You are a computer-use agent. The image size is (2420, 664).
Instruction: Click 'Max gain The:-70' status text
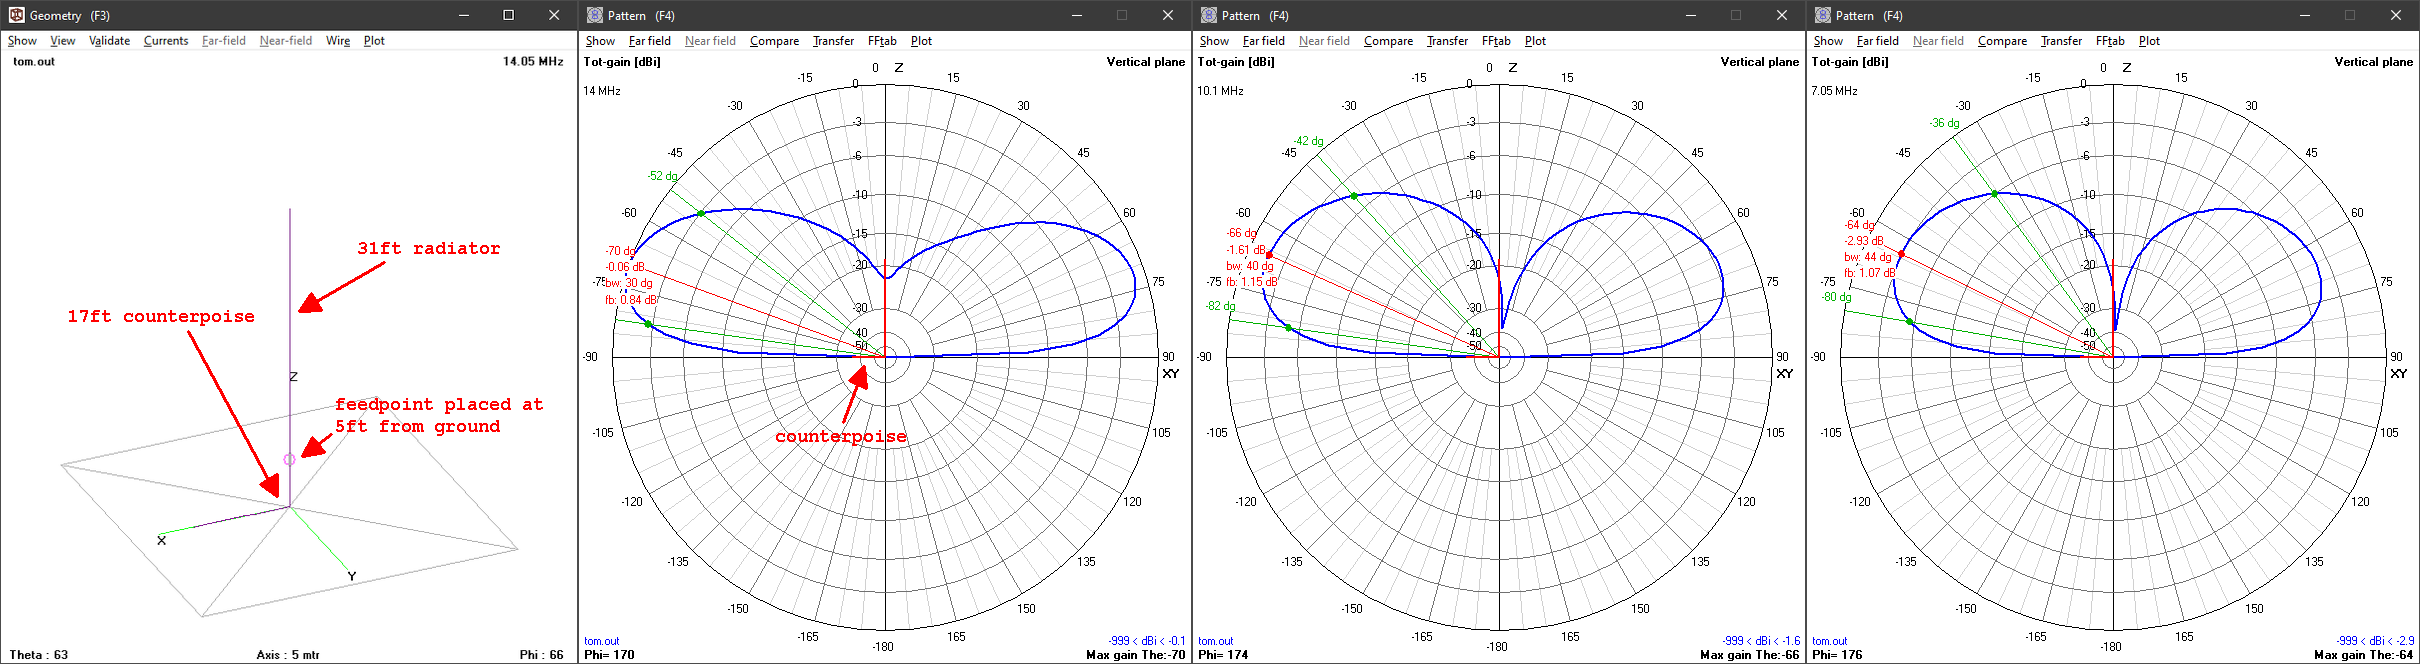coord(1135,655)
